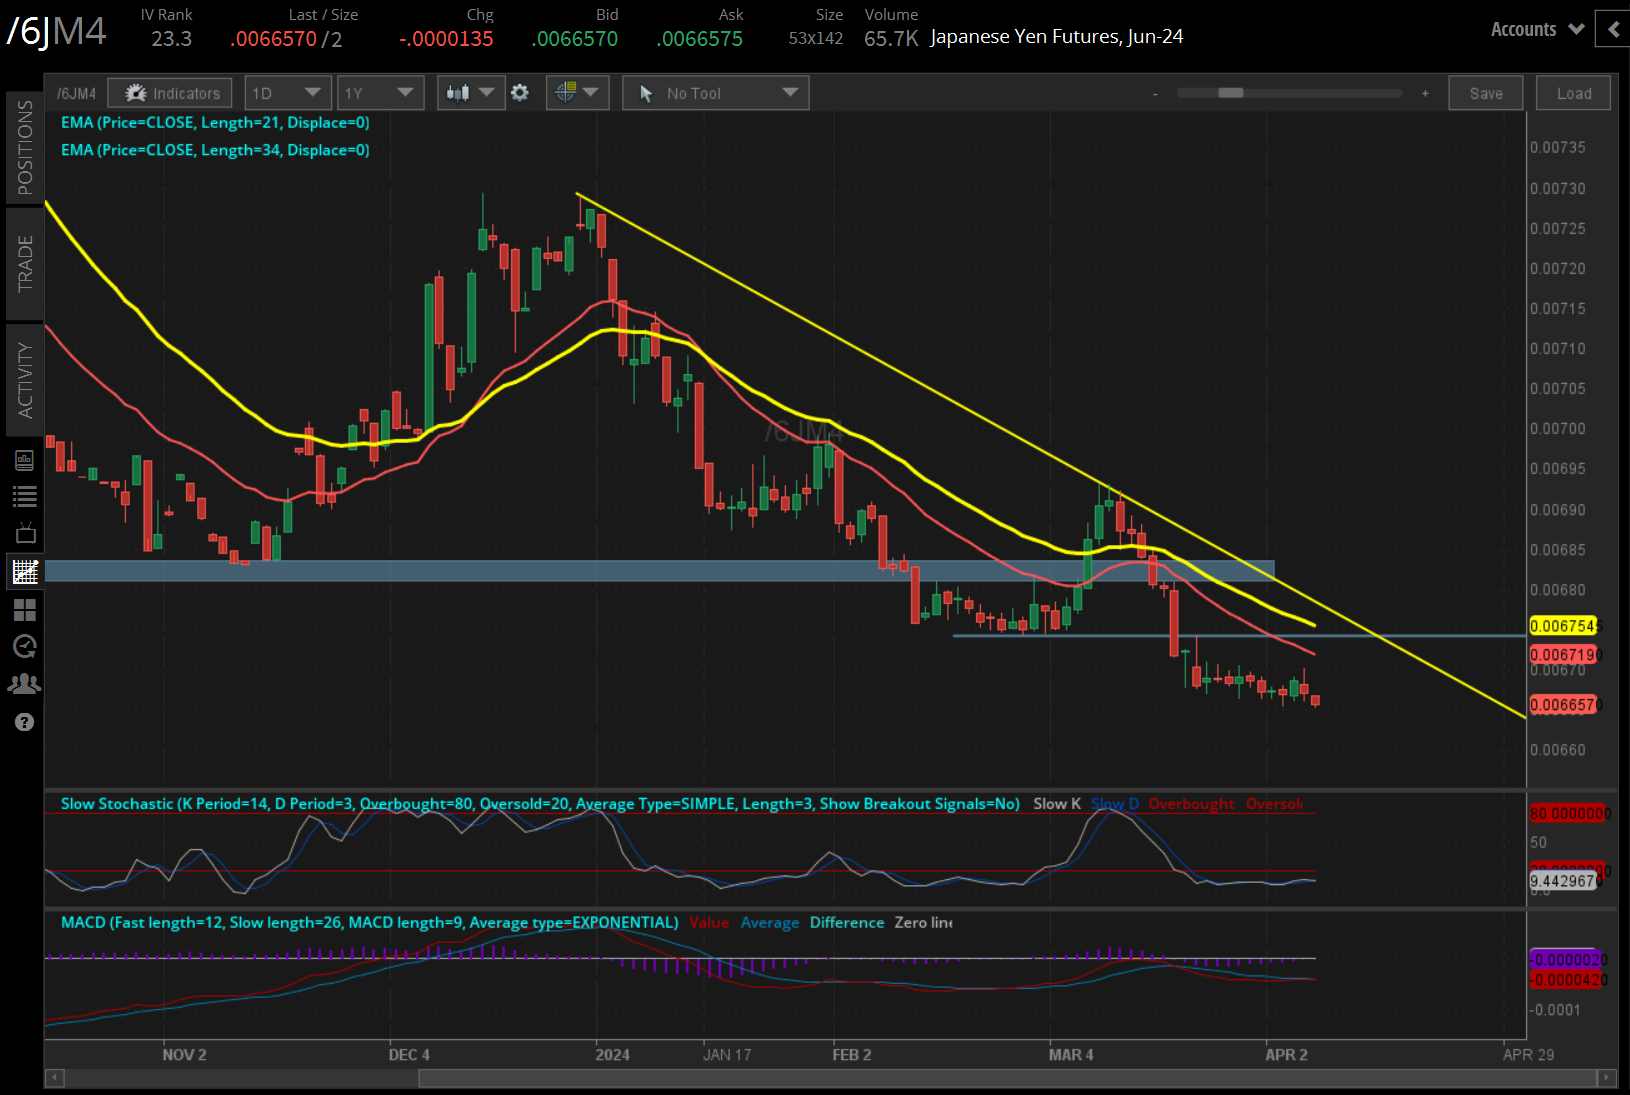
Task: Open the four-square dashboard icon
Action: [x=24, y=609]
